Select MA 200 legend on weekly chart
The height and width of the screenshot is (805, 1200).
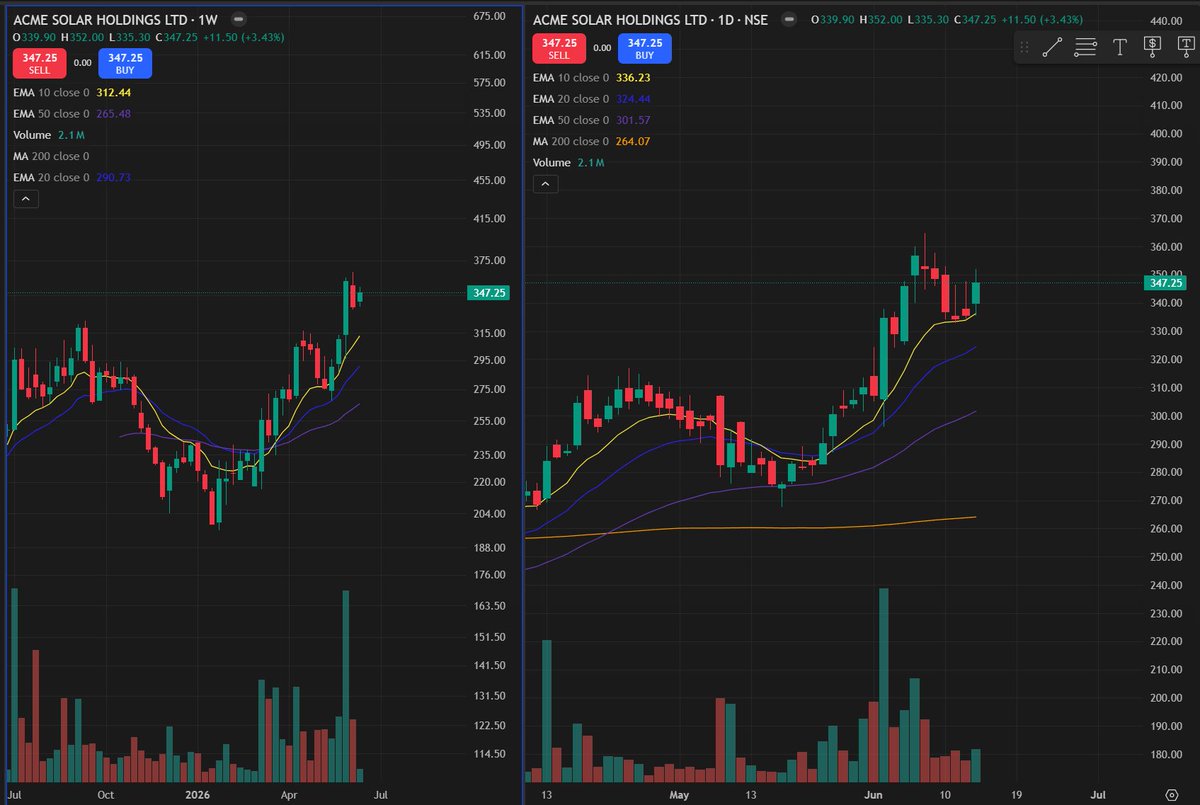click(x=51, y=156)
